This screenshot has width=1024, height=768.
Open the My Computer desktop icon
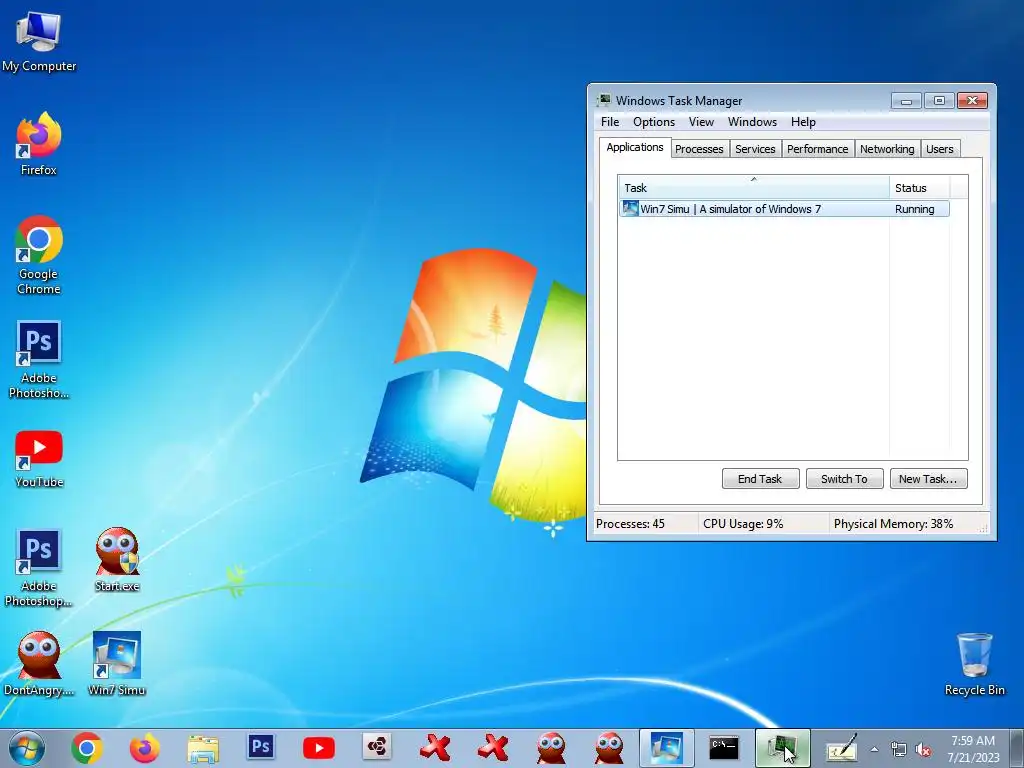[39, 41]
